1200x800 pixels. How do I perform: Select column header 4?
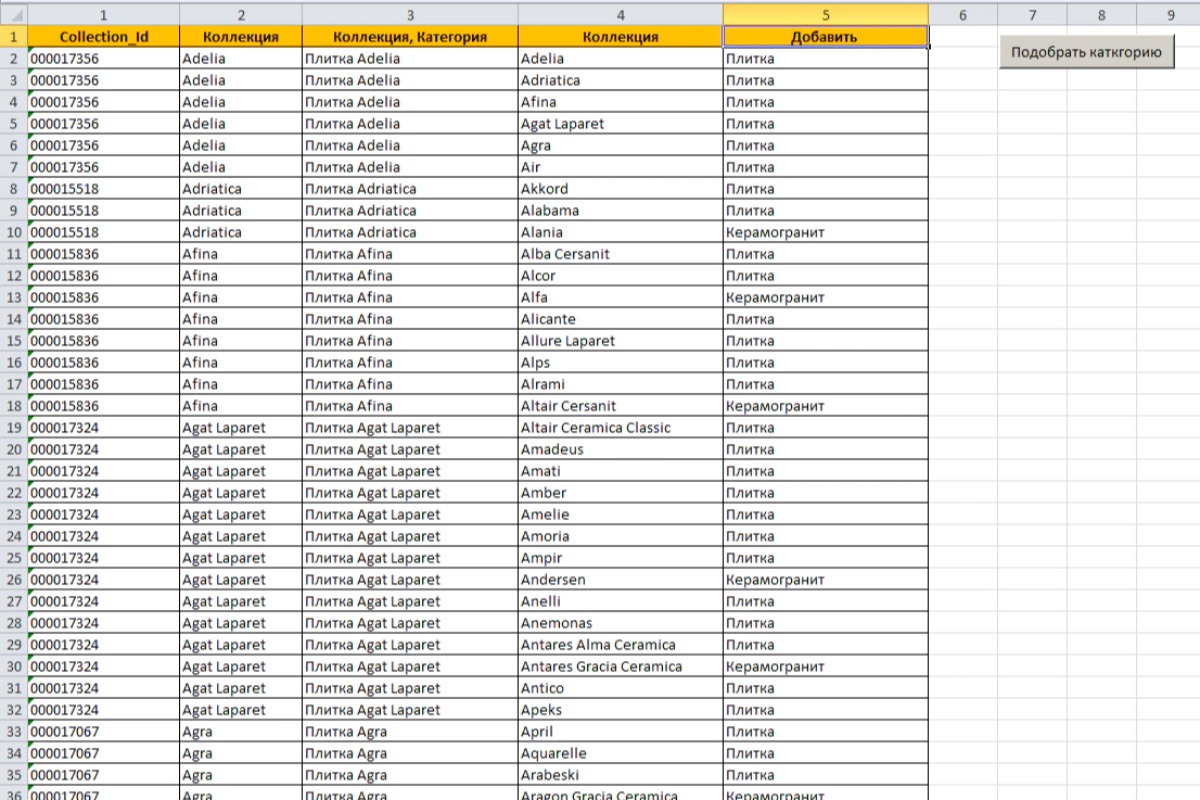[x=621, y=15]
